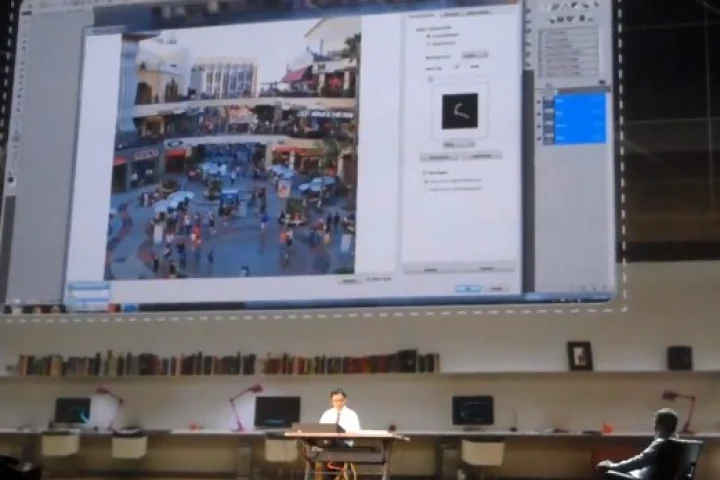Click the plaza photo preview in the dialog
The width and height of the screenshot is (720, 480).
pos(231,148)
